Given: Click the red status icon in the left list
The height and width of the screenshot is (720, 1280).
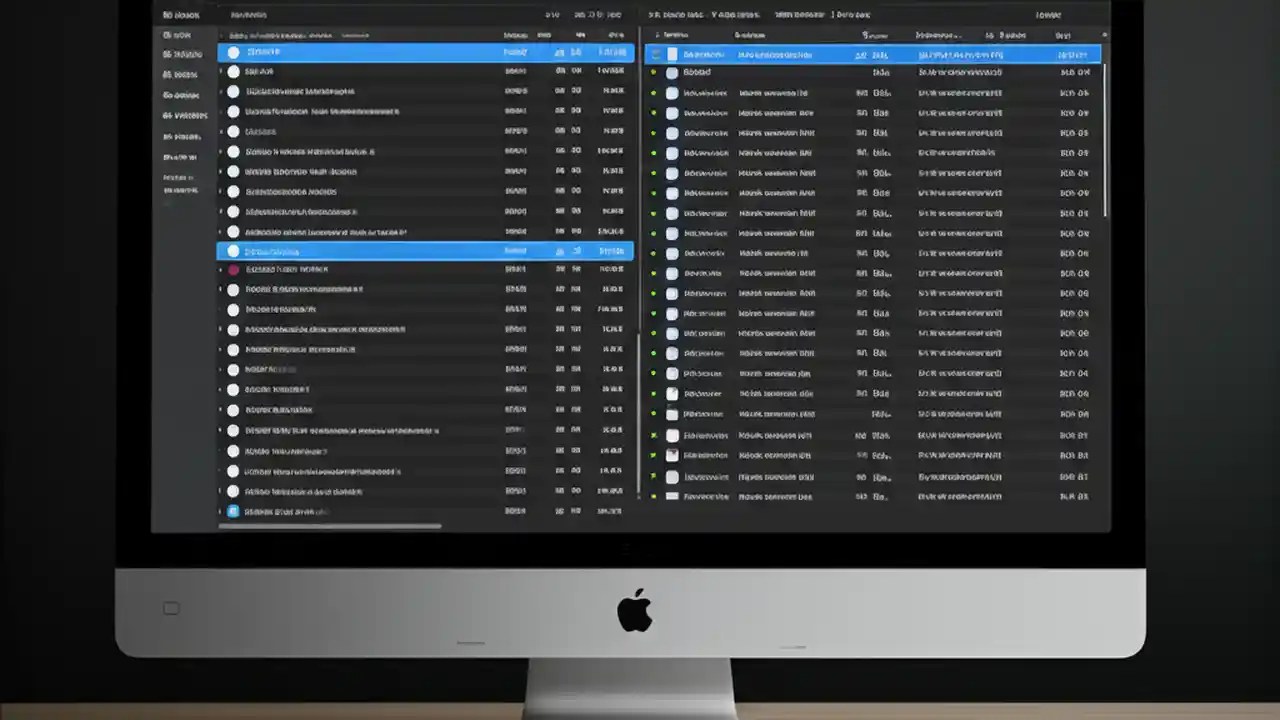Looking at the screenshot, I should (x=233, y=269).
